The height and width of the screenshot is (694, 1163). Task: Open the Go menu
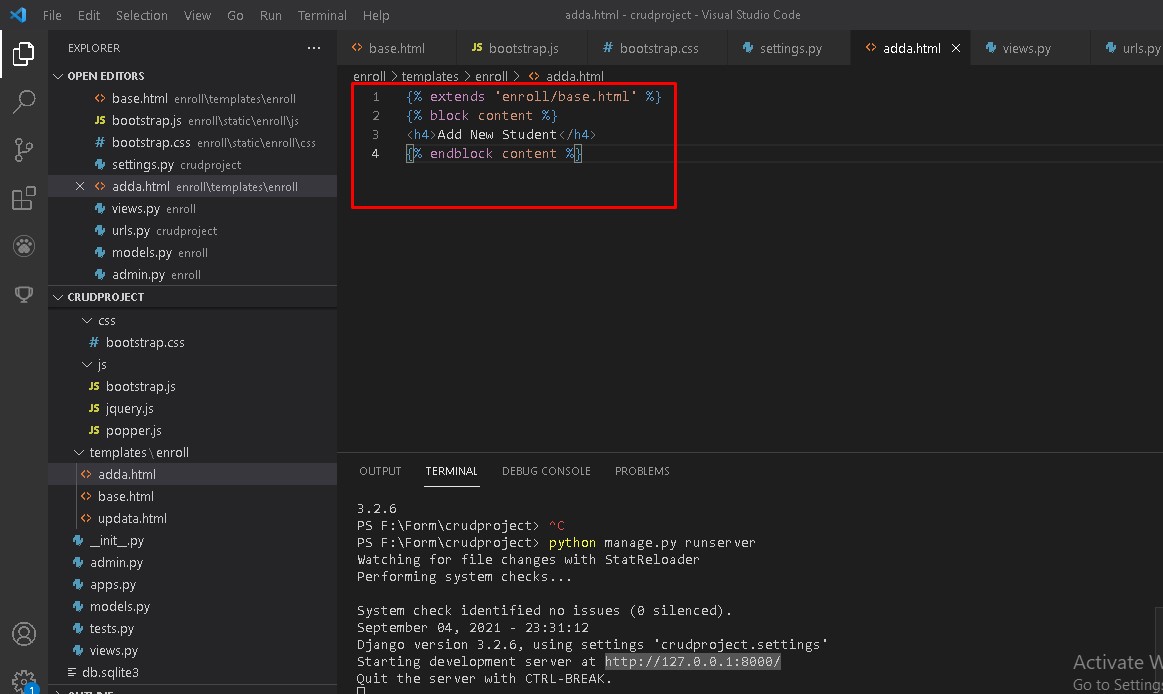235,15
